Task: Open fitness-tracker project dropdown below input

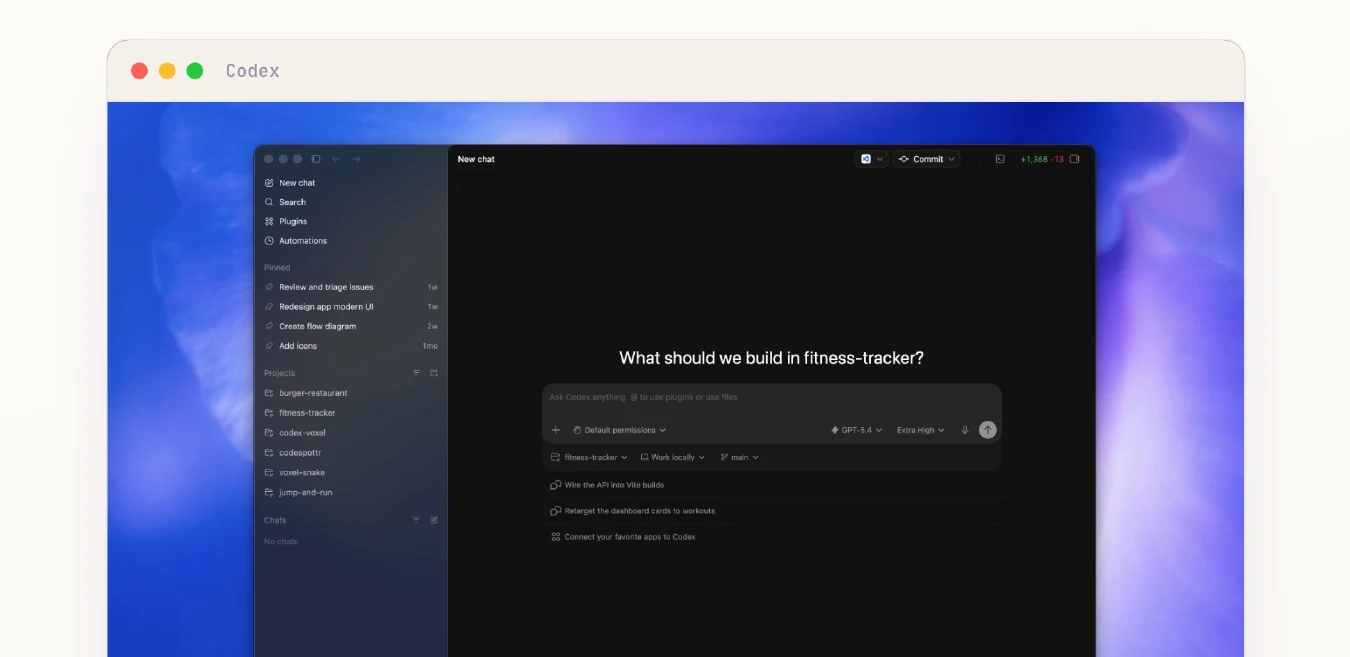Action: pos(589,457)
